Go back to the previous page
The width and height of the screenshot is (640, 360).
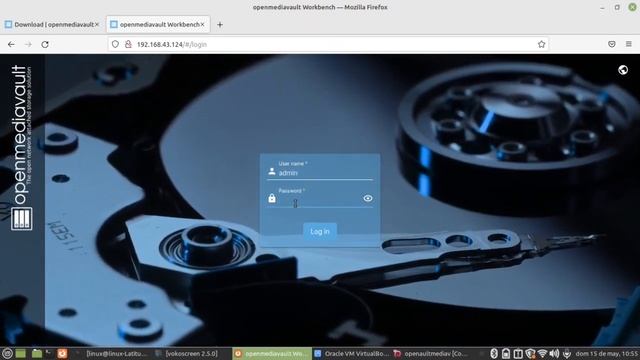(x=11, y=44)
